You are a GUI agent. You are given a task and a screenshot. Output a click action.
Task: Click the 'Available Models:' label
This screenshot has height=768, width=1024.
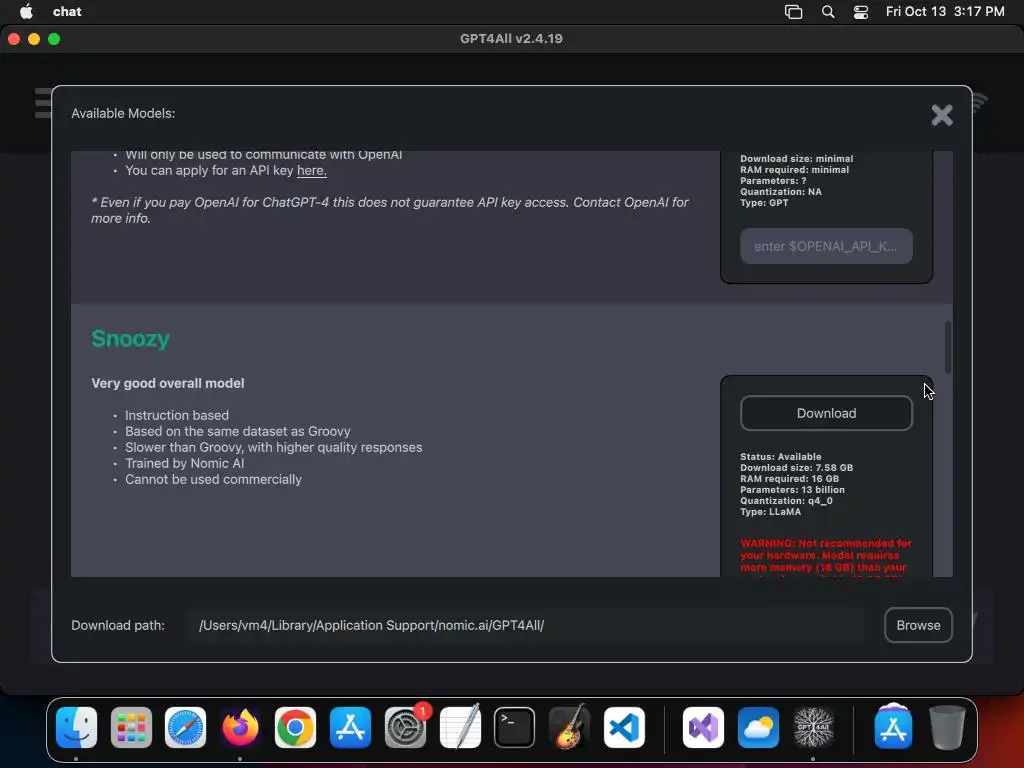[x=123, y=113]
